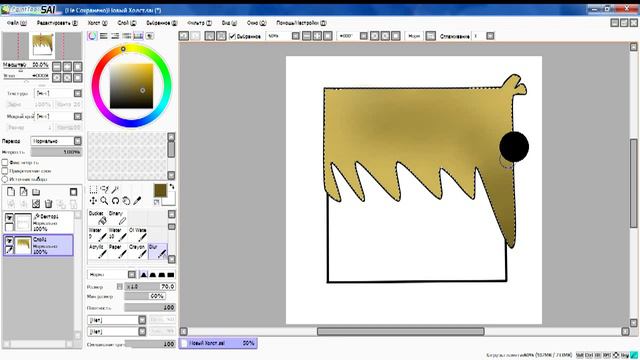Switch to the Новый Холст.sai canvas tab

pos(218,343)
